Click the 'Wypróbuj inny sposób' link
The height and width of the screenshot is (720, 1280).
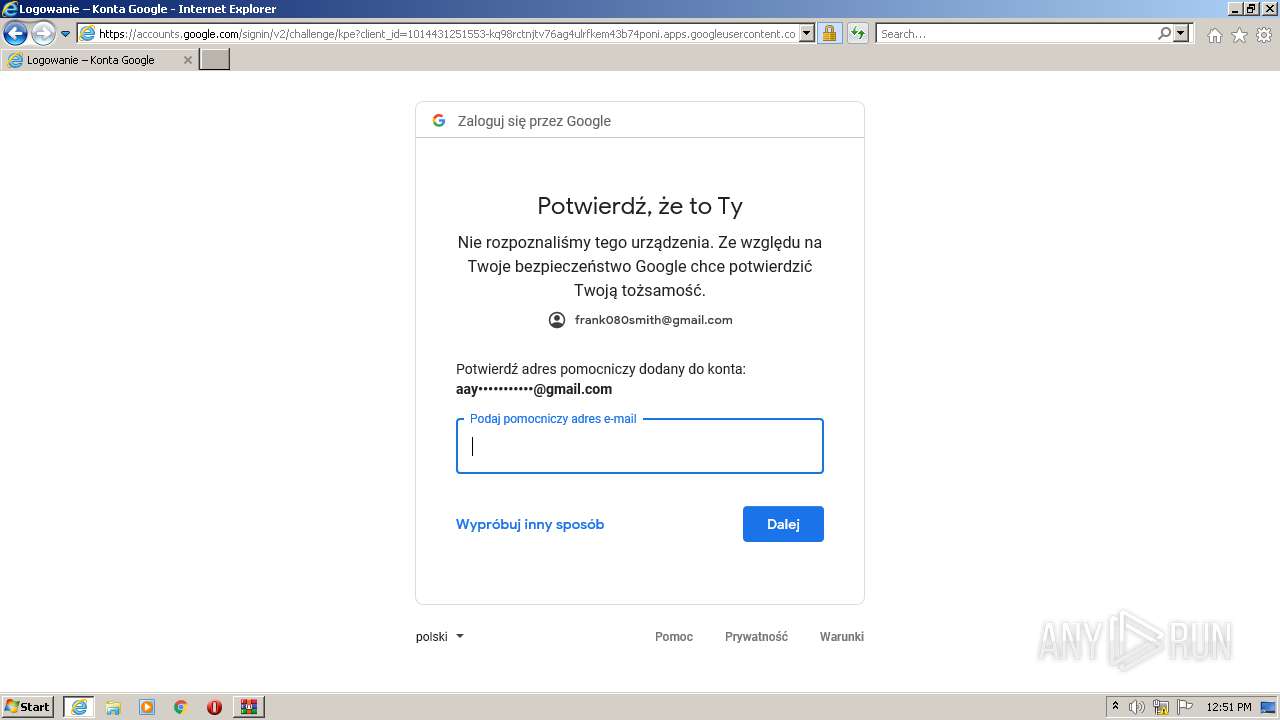pyautogui.click(x=530, y=524)
